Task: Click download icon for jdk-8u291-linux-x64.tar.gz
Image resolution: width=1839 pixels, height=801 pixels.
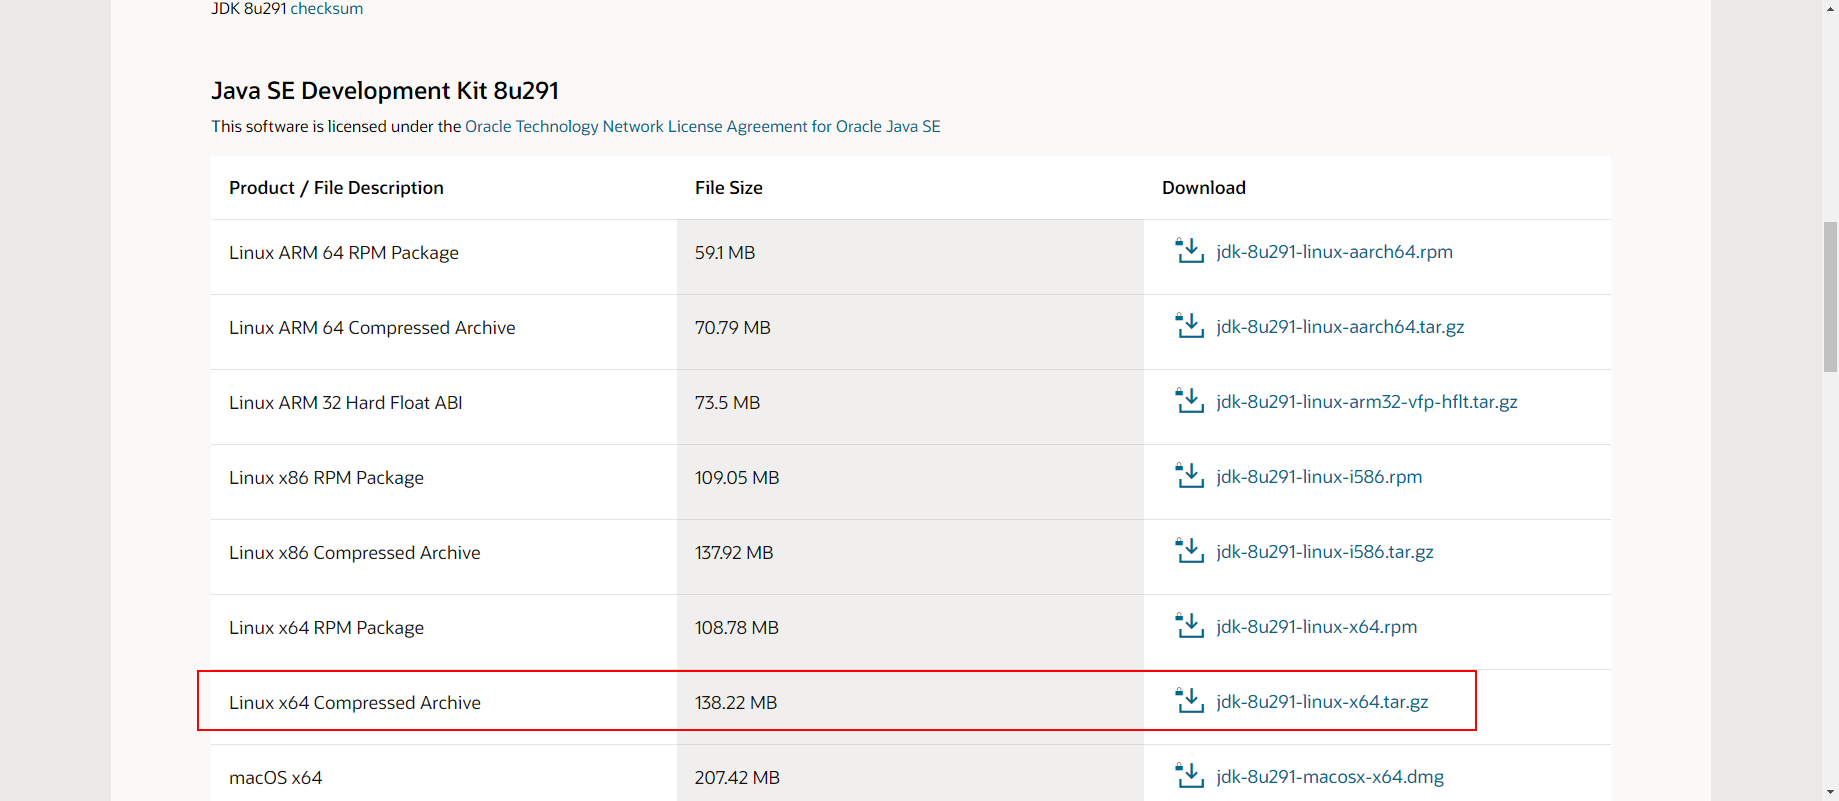Action: coord(1189,701)
